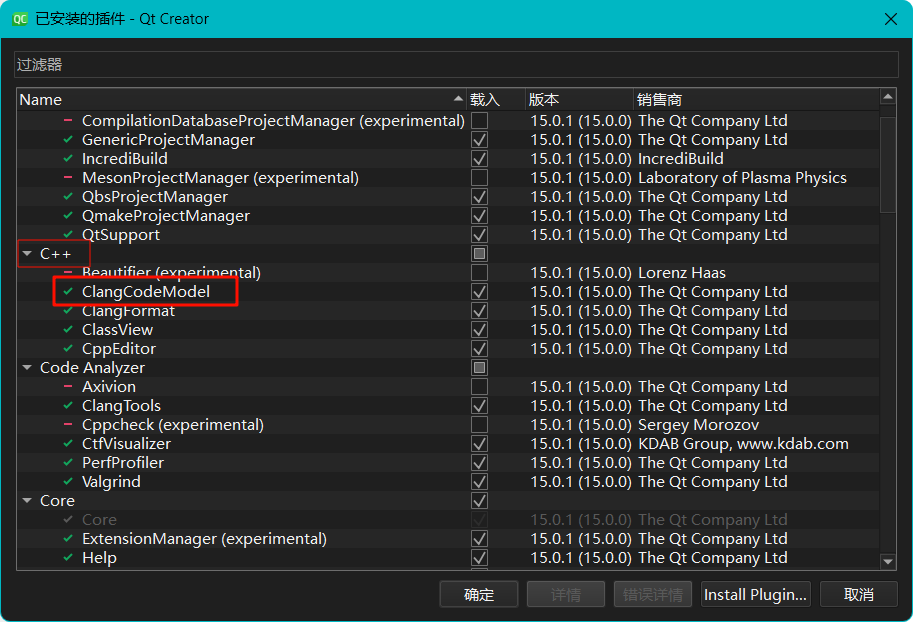Image resolution: width=913 pixels, height=622 pixels.
Task: Enable the Beautifier plugin checkbox
Action: (480, 273)
